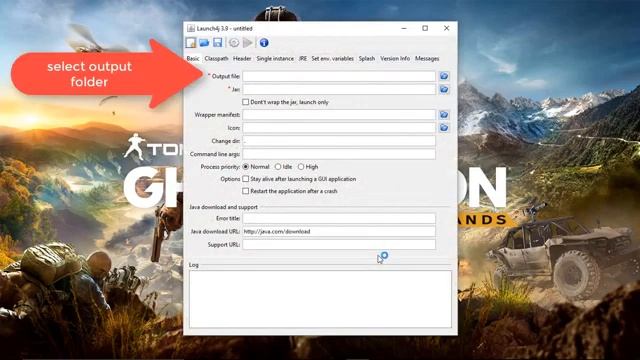Browse for the Jar file
Viewport: 640px width, 360px height.
click(444, 89)
